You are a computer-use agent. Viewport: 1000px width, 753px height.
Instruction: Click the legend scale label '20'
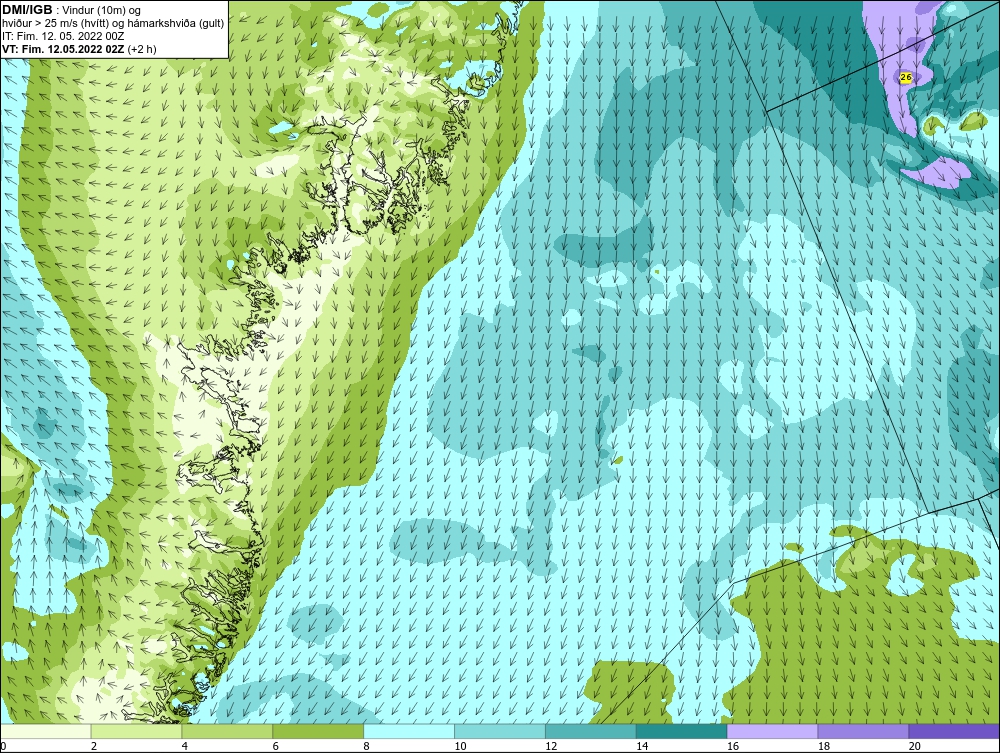(915, 746)
